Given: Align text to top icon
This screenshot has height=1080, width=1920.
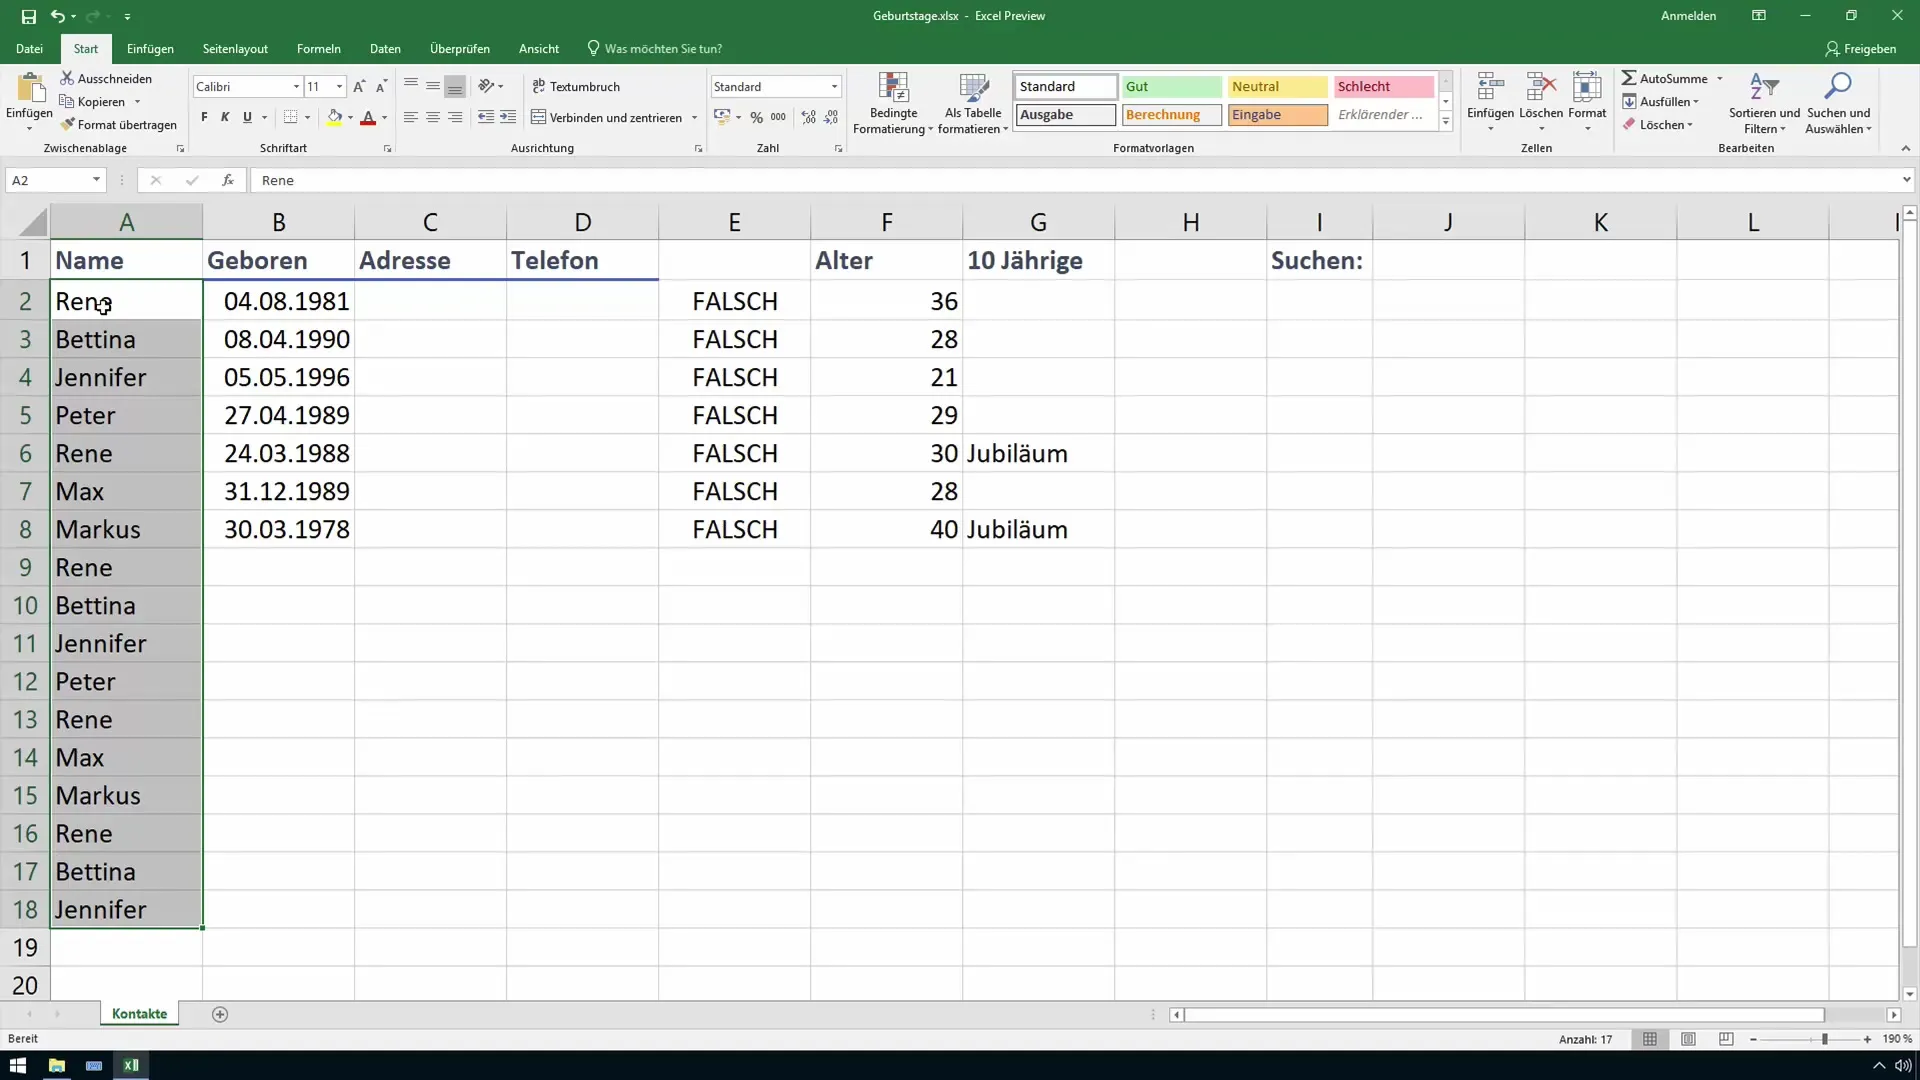Looking at the screenshot, I should pyautogui.click(x=411, y=86).
